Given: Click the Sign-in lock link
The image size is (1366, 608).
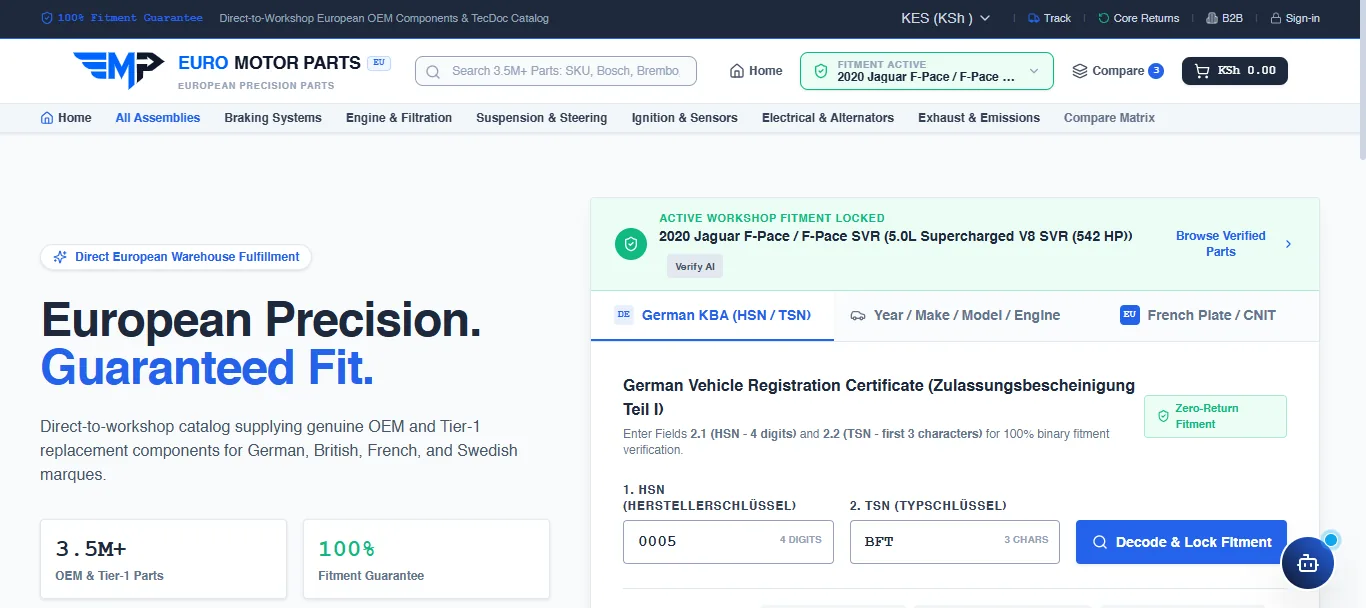Looking at the screenshot, I should pos(1295,18).
